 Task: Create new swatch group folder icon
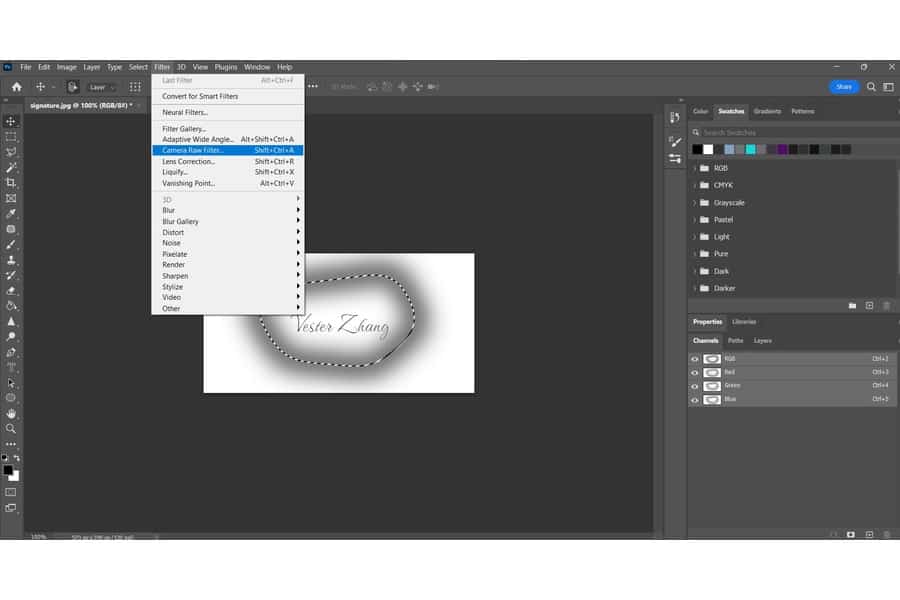coord(852,305)
